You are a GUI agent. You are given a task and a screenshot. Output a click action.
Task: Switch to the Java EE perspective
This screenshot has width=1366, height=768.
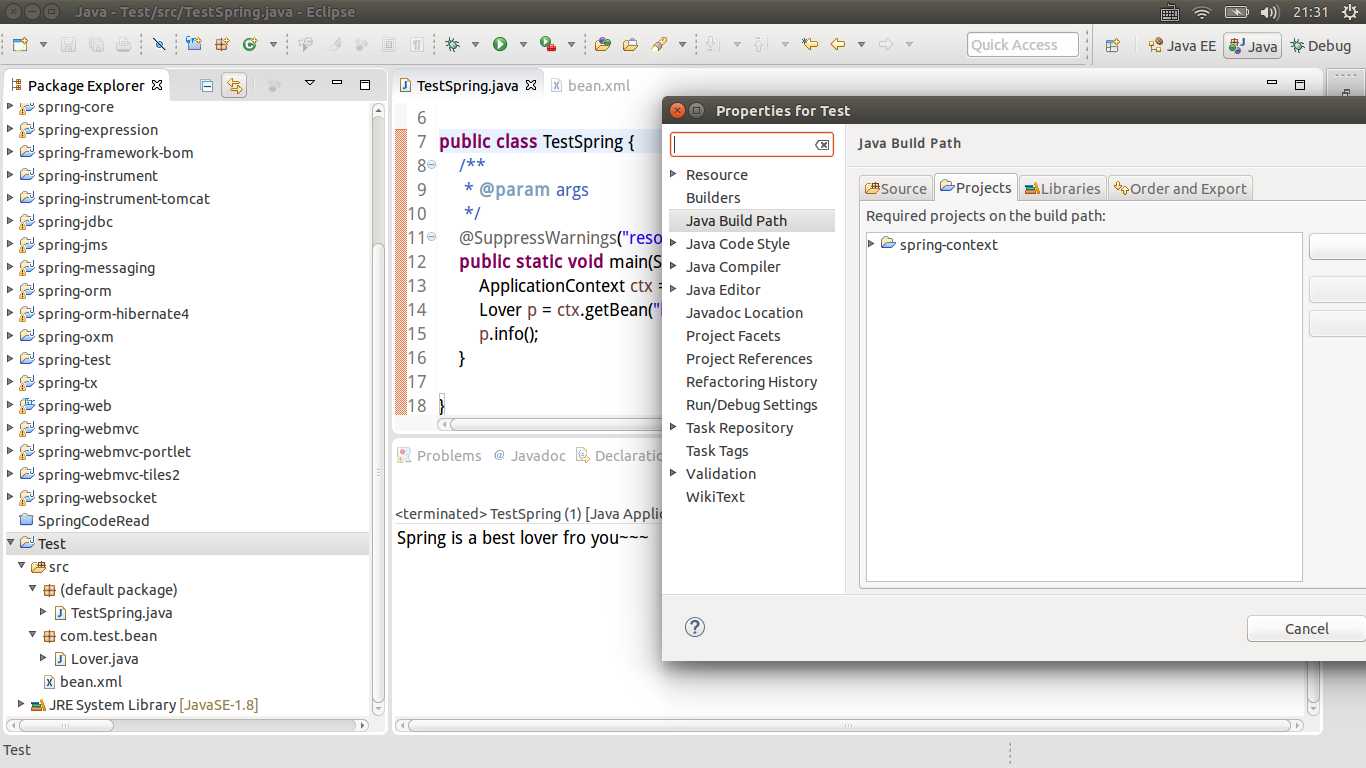[1181, 46]
